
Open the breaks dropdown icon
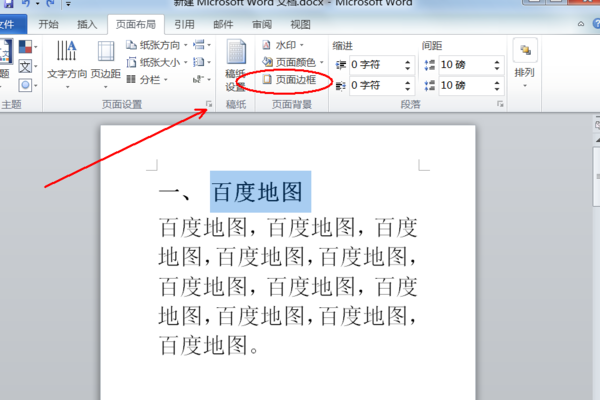pos(202,45)
